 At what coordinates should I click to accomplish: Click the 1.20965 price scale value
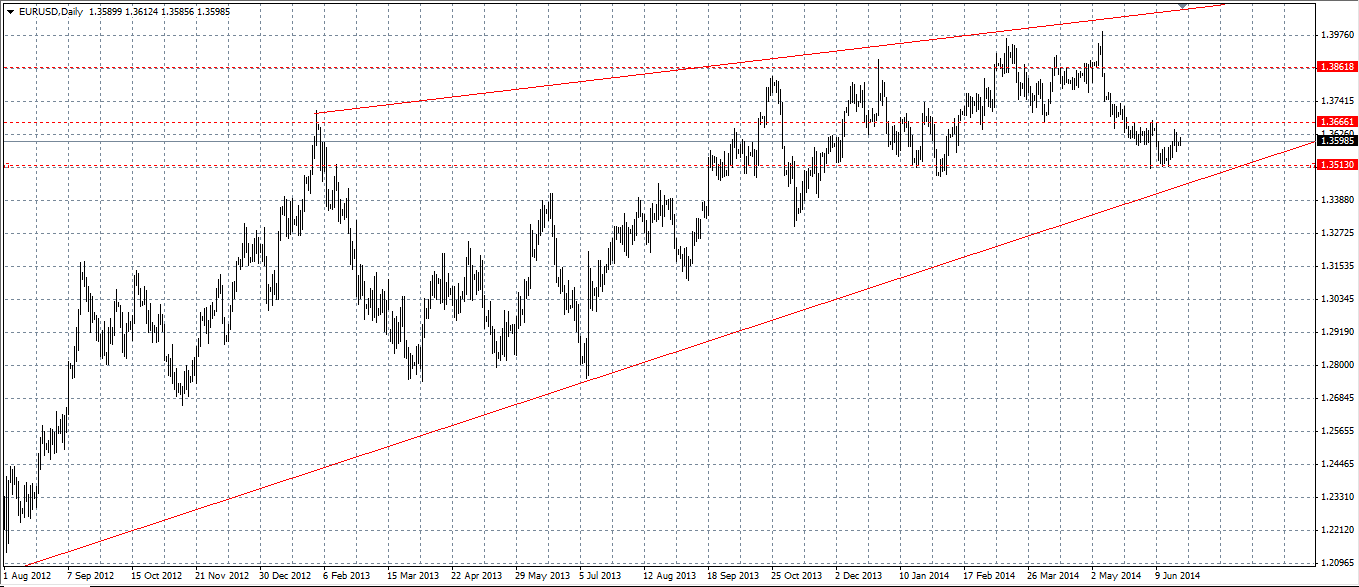click(x=1337, y=563)
